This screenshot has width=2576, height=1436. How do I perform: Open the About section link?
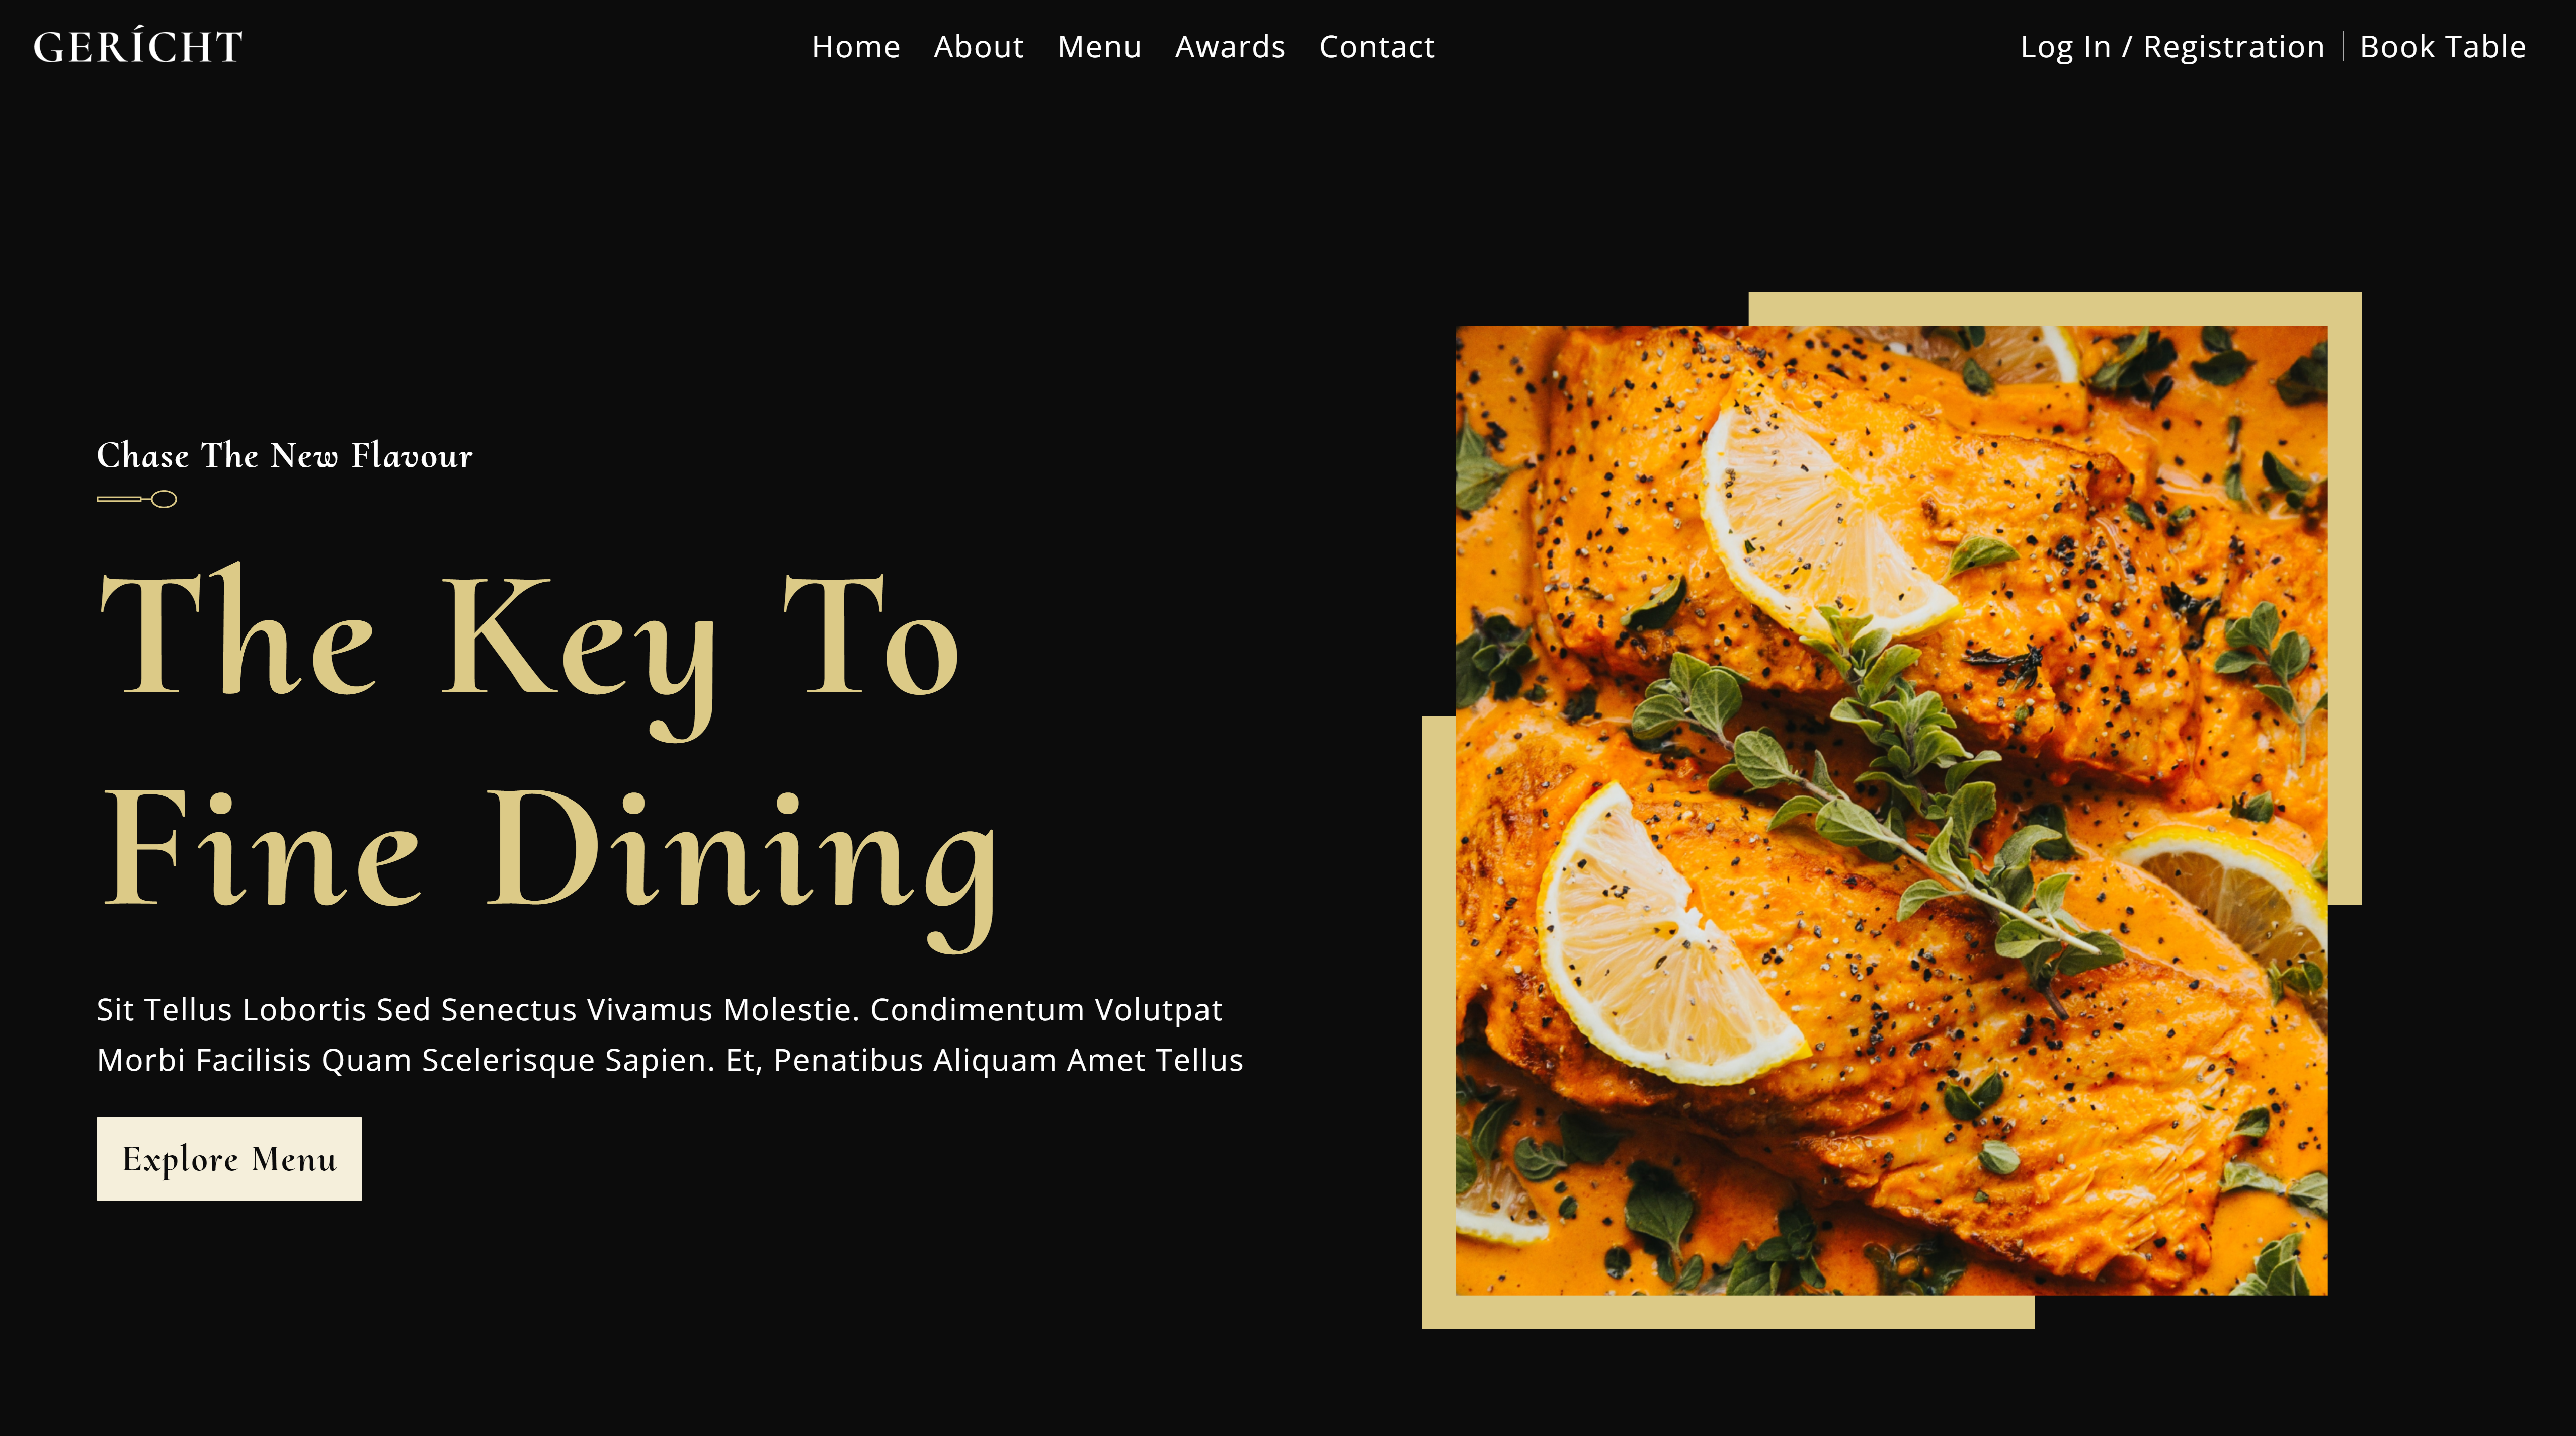[978, 47]
